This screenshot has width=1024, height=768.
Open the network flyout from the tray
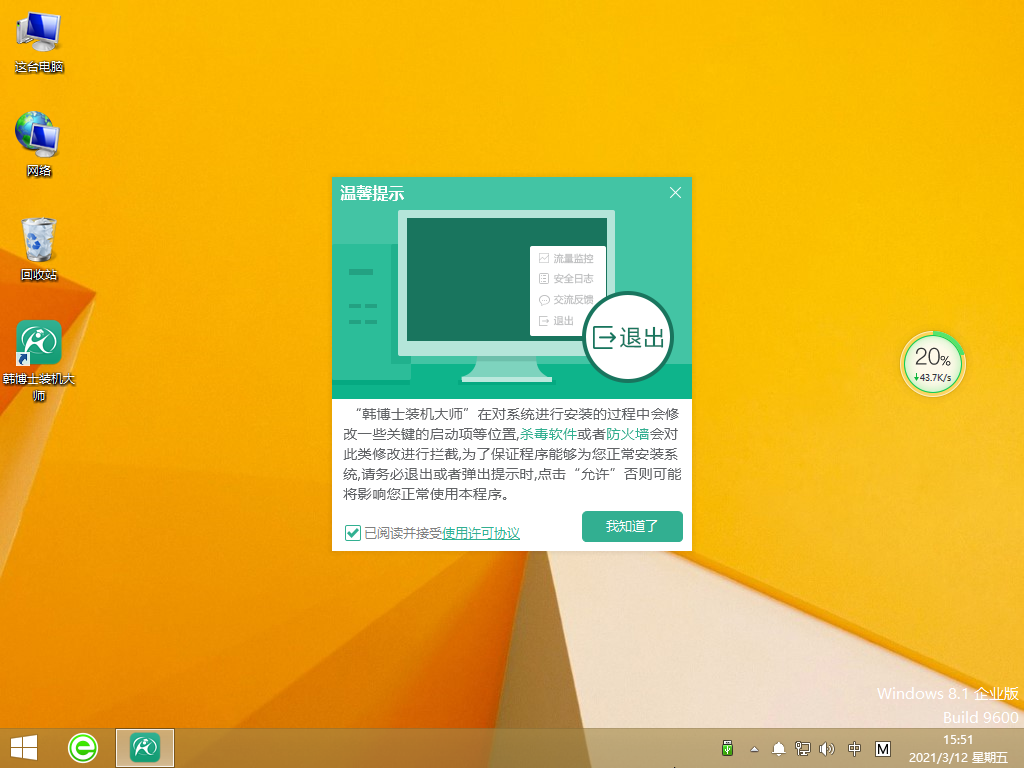click(x=801, y=747)
